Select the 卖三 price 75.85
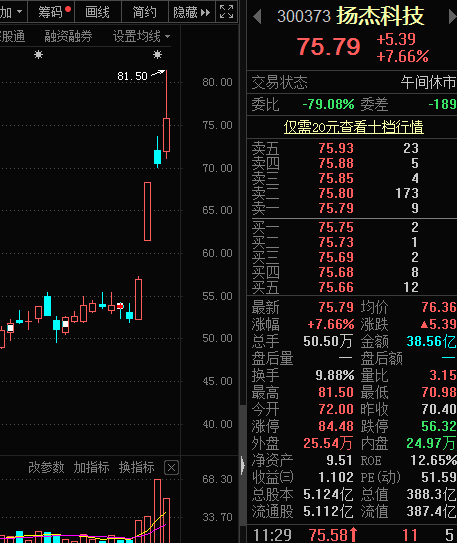The width and height of the screenshot is (457, 543). click(336, 178)
